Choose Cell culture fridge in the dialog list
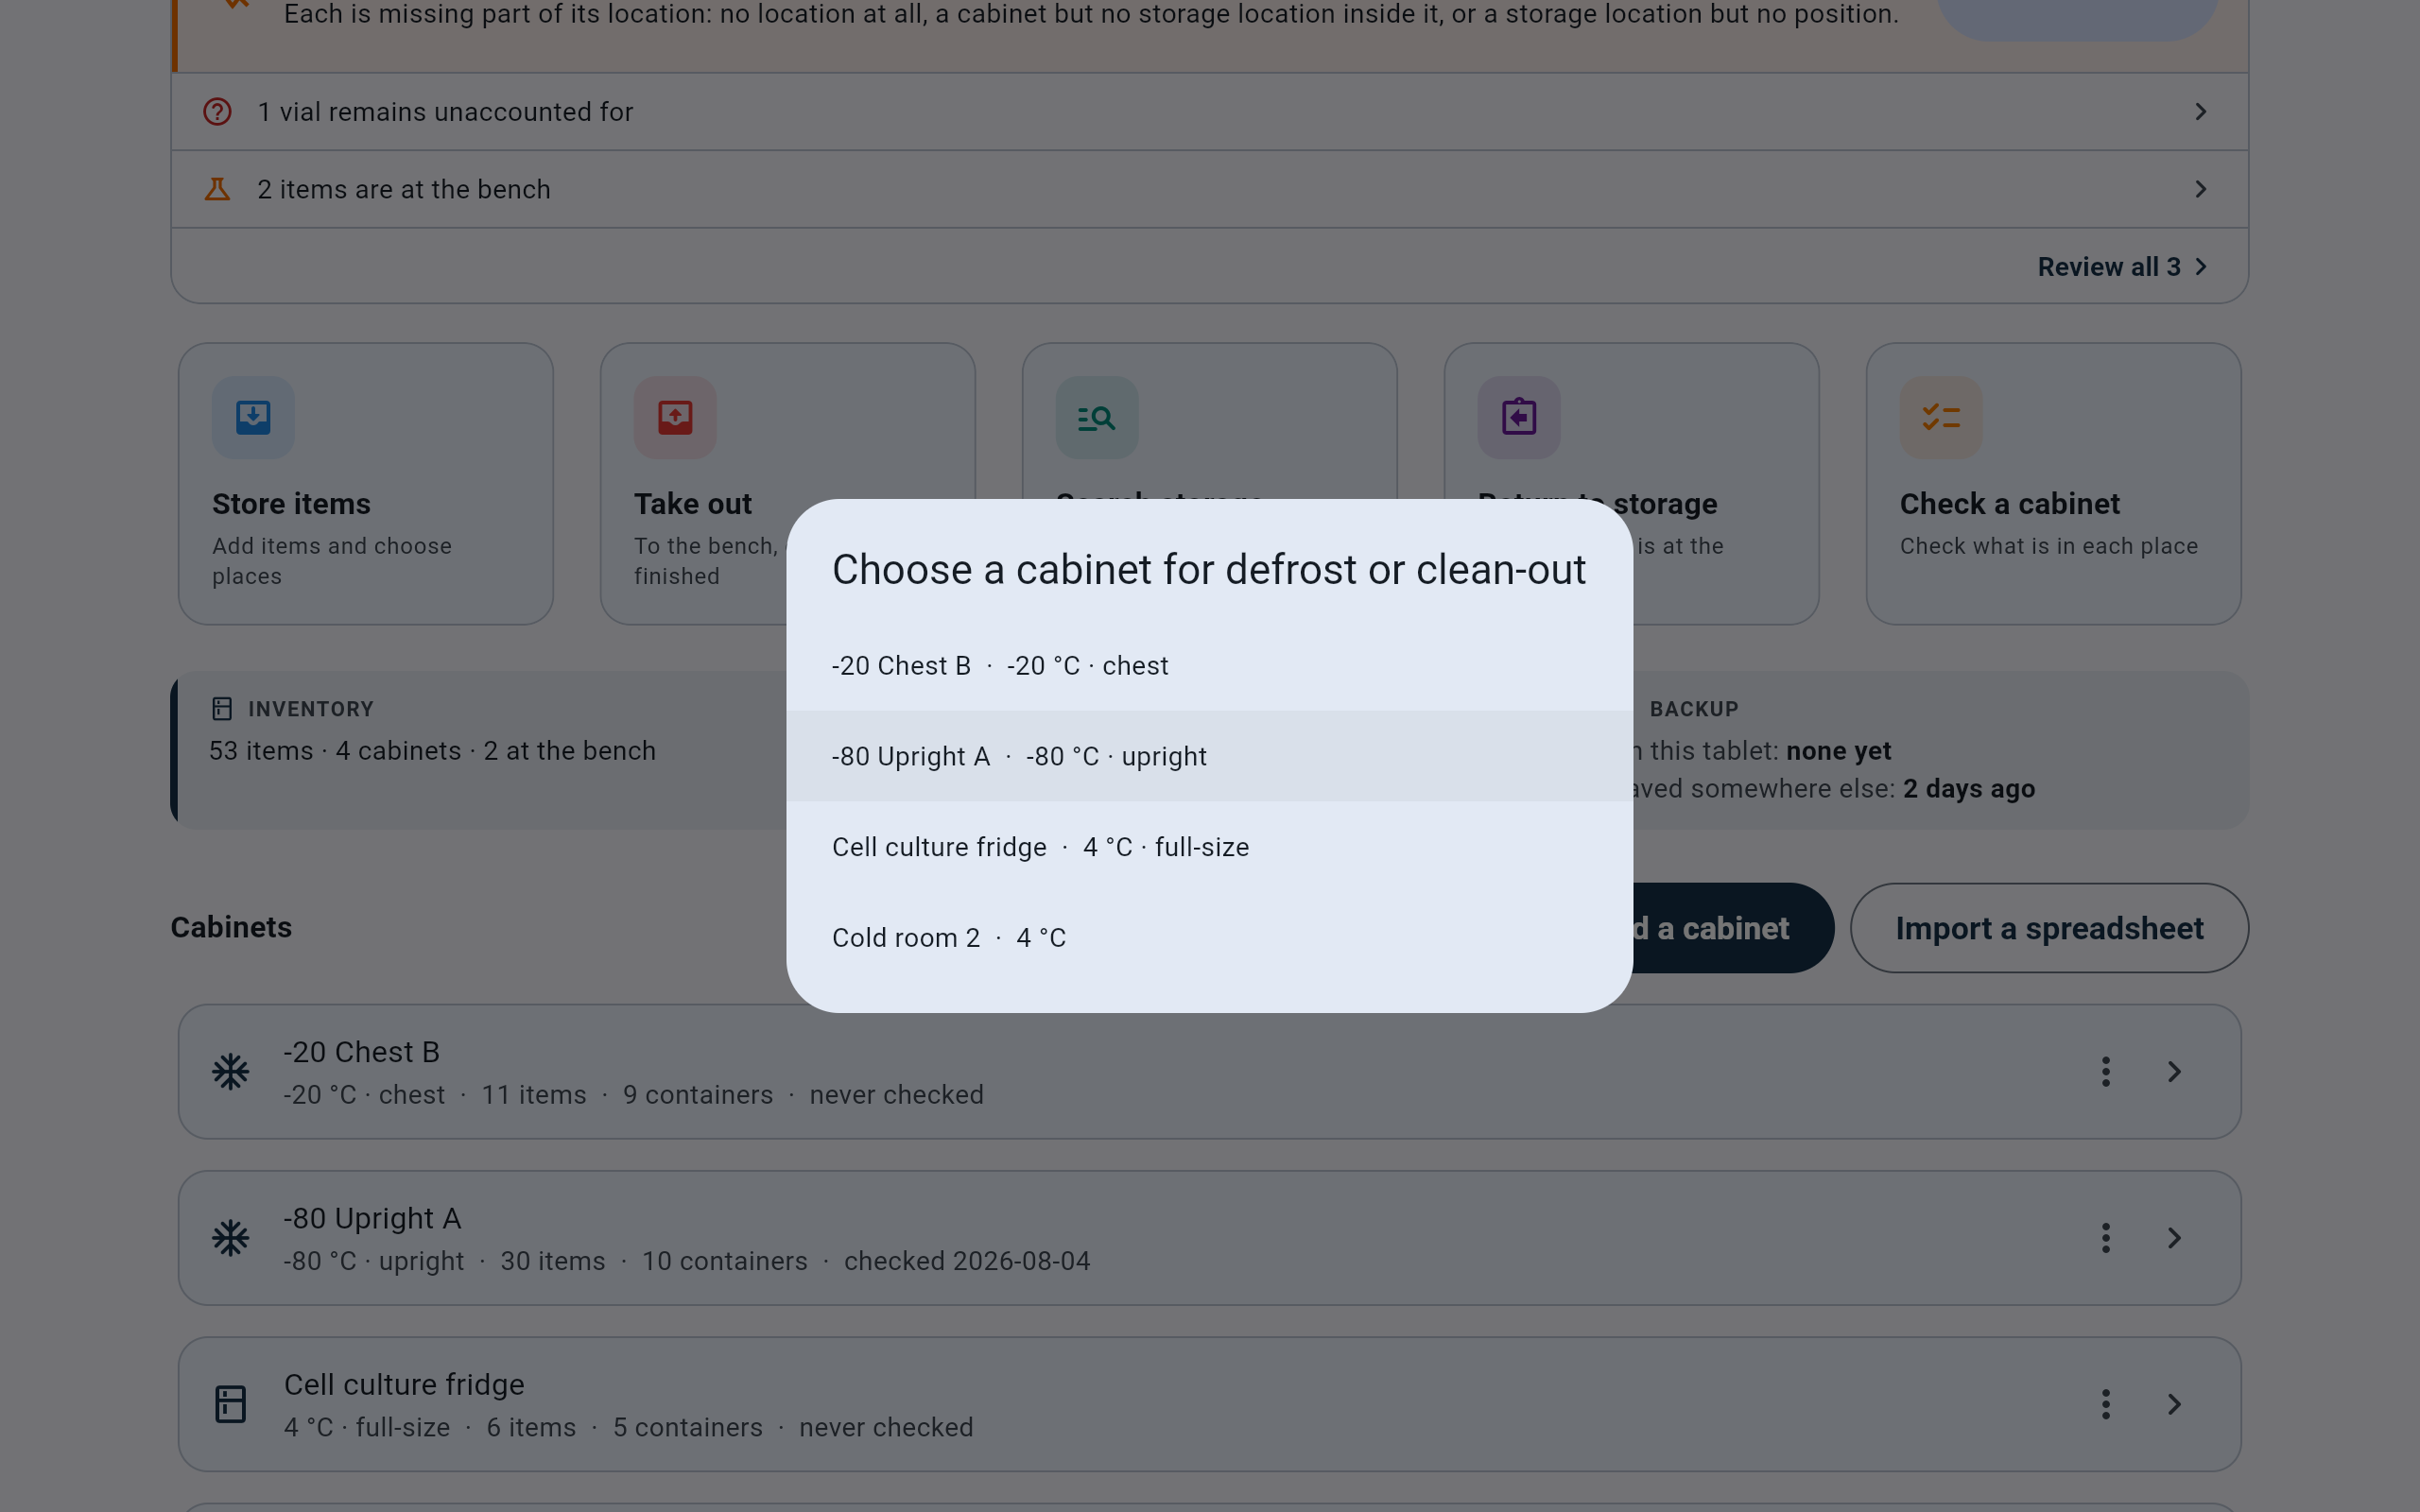This screenshot has width=2420, height=1512. point(1210,847)
